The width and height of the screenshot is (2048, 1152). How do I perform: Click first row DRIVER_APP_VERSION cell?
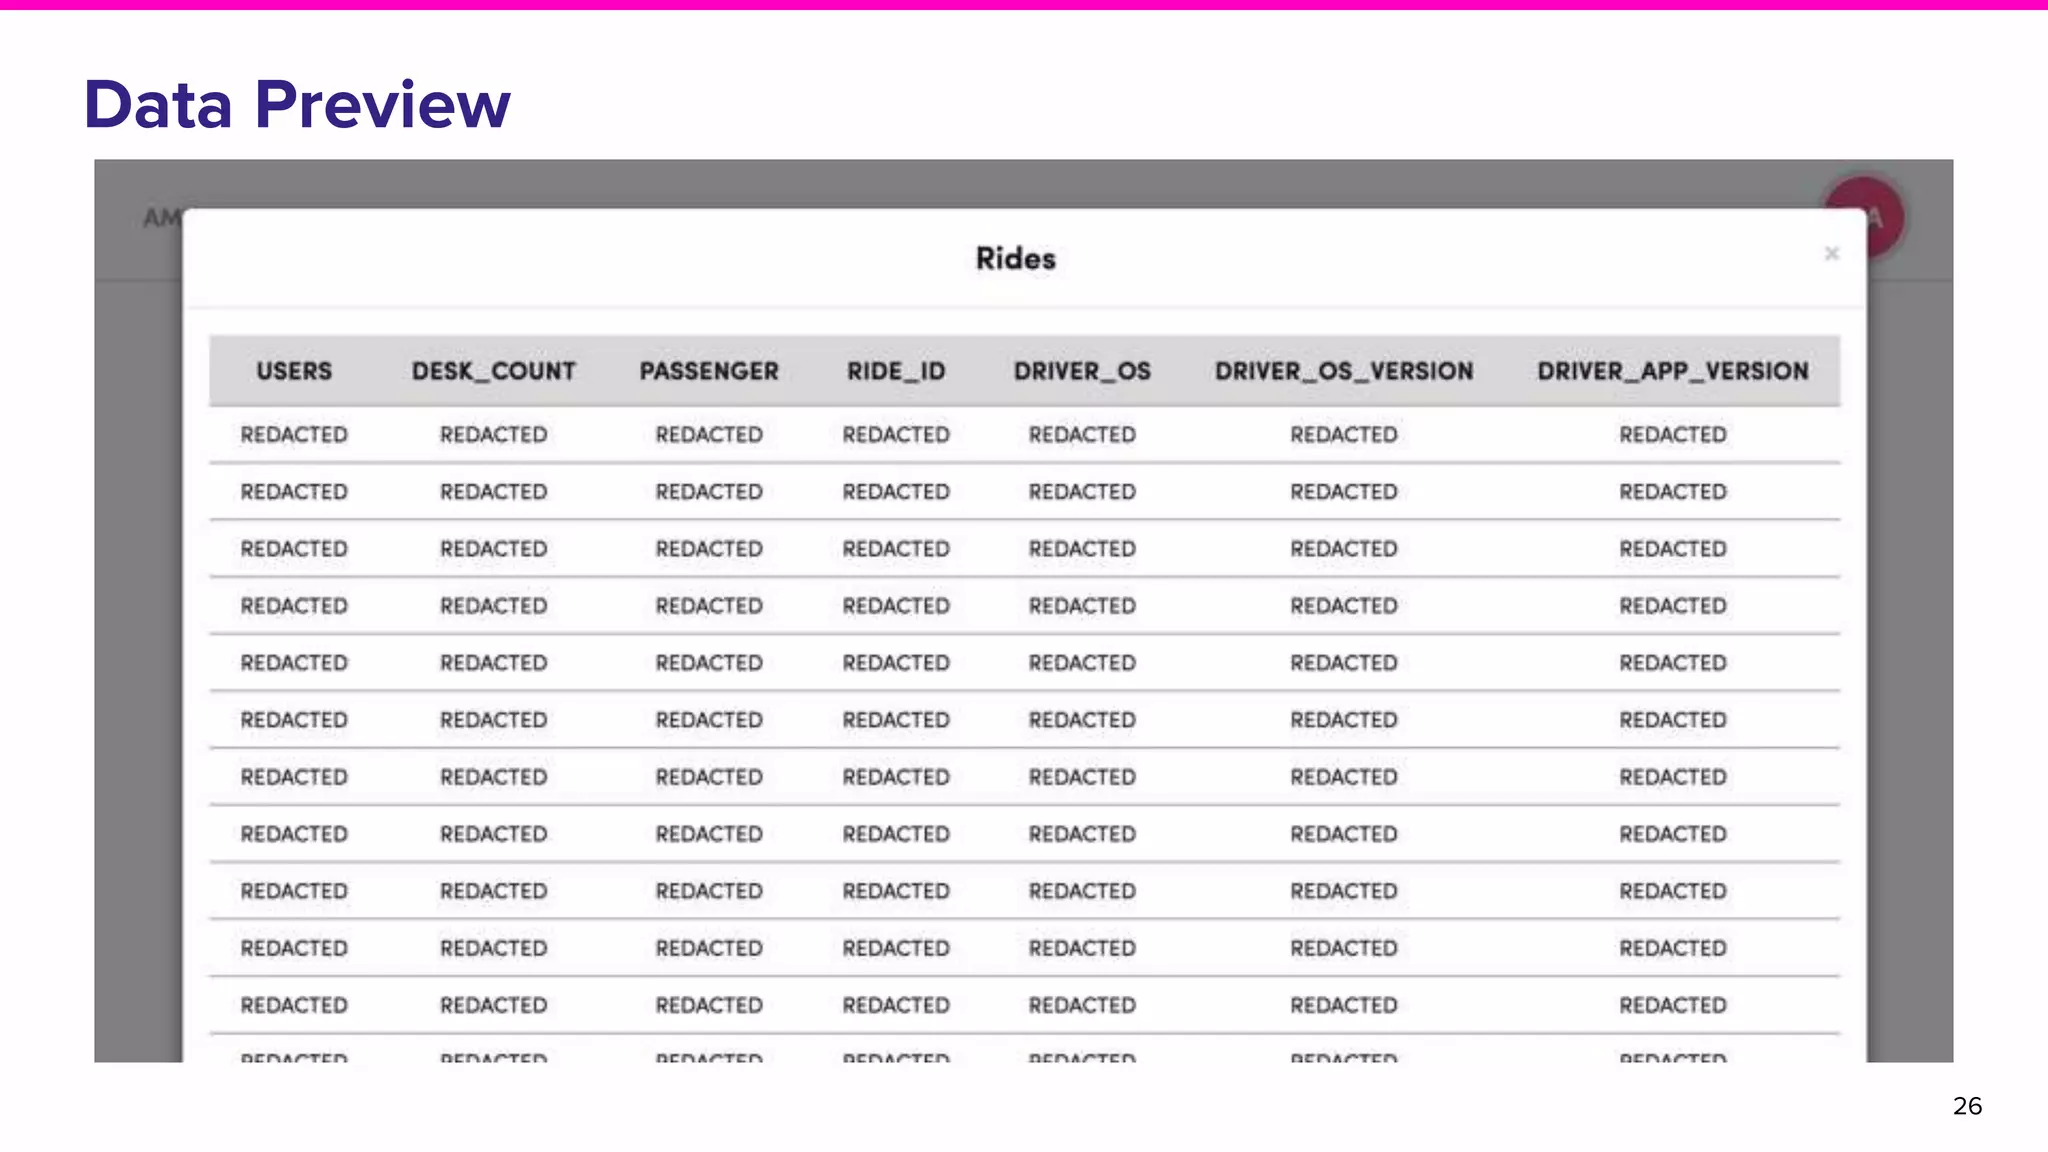[x=1673, y=435]
